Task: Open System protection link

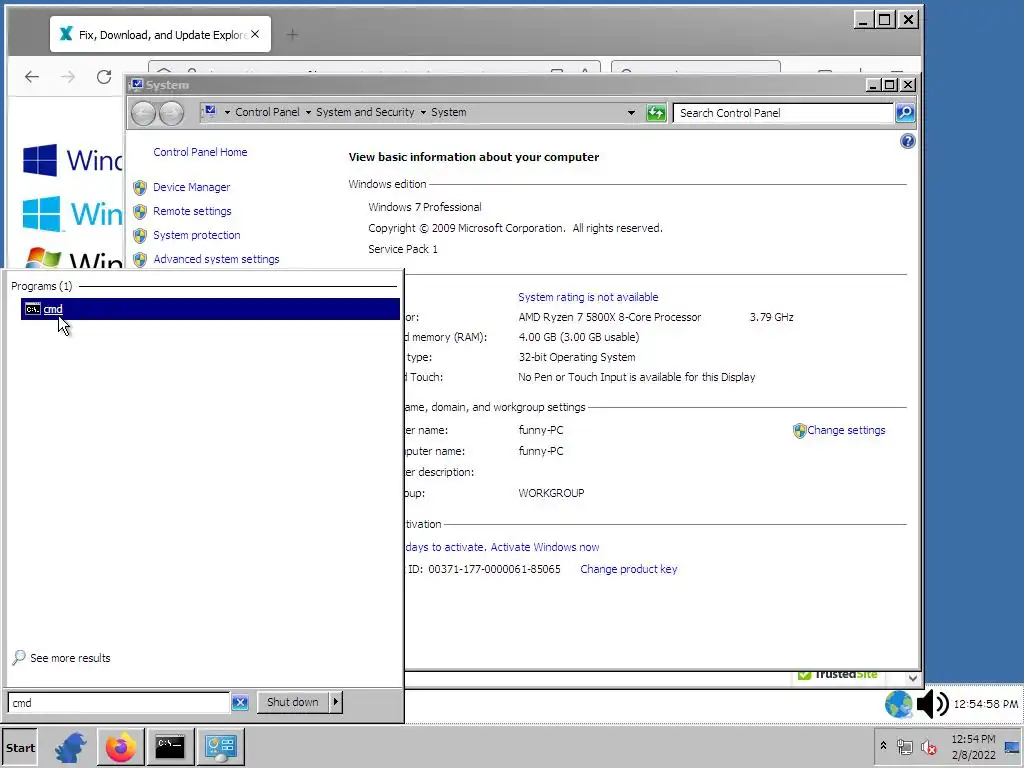Action: (197, 235)
